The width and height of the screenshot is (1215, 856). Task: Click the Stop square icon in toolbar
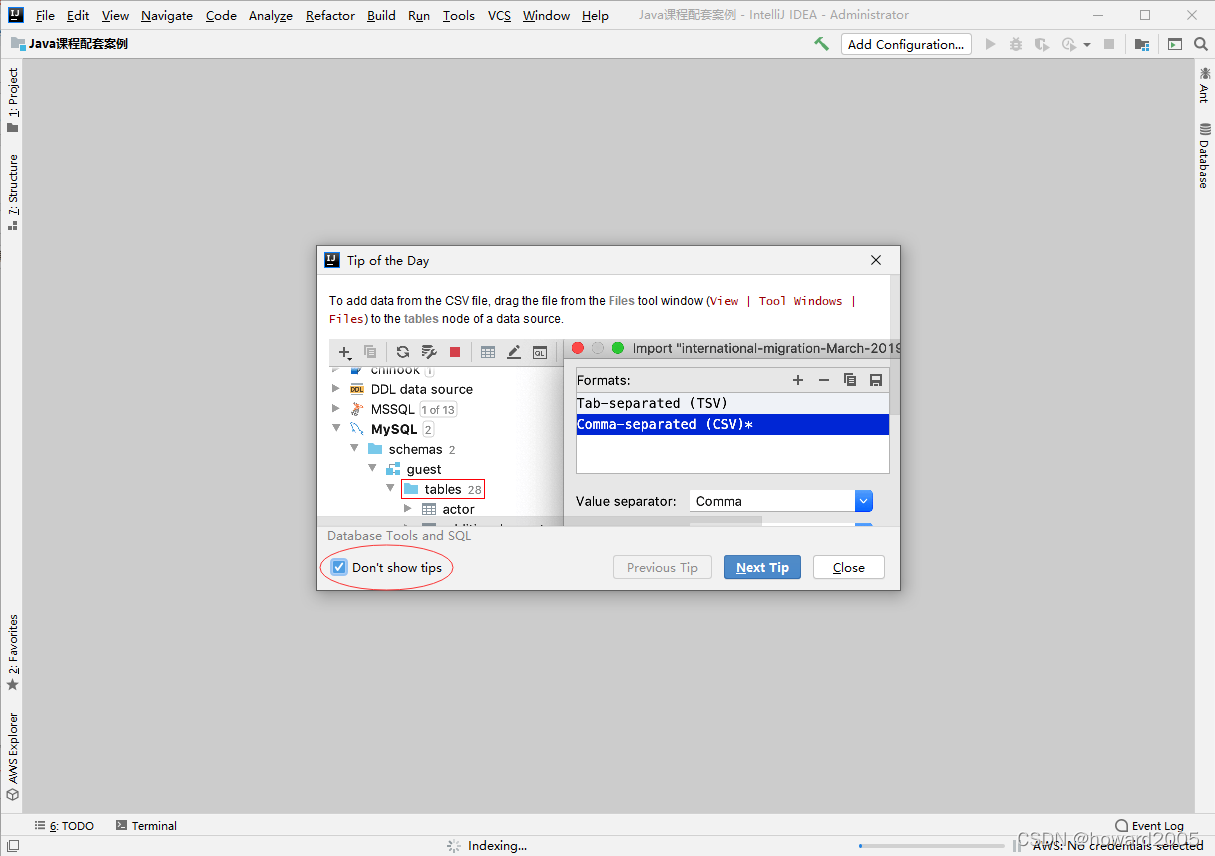click(1109, 44)
